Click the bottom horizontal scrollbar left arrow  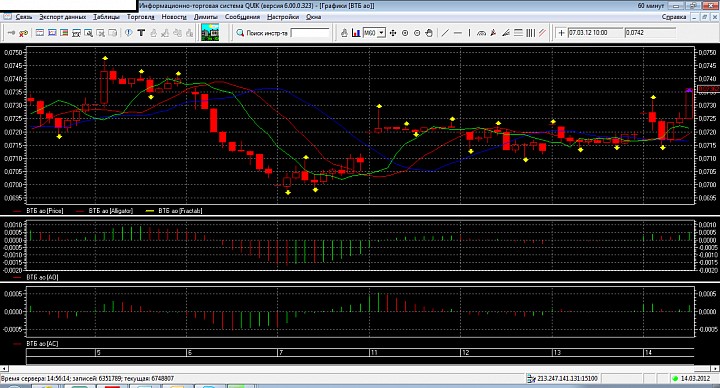point(4,368)
